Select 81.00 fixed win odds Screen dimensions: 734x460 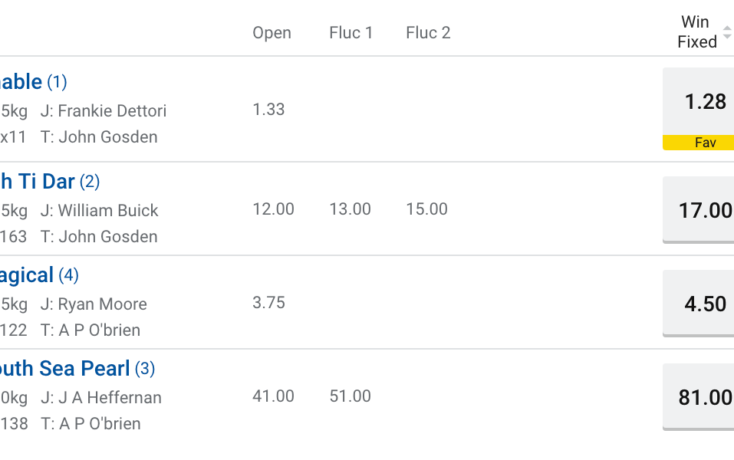pos(698,397)
